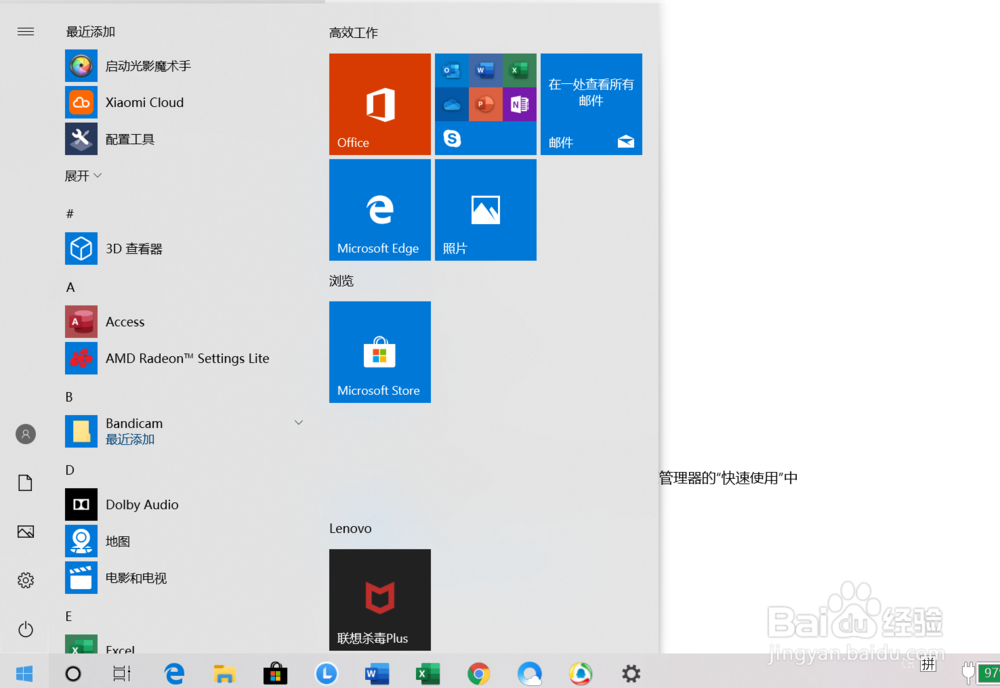Click the B letter group header
The height and width of the screenshot is (688, 1000).
coord(70,397)
